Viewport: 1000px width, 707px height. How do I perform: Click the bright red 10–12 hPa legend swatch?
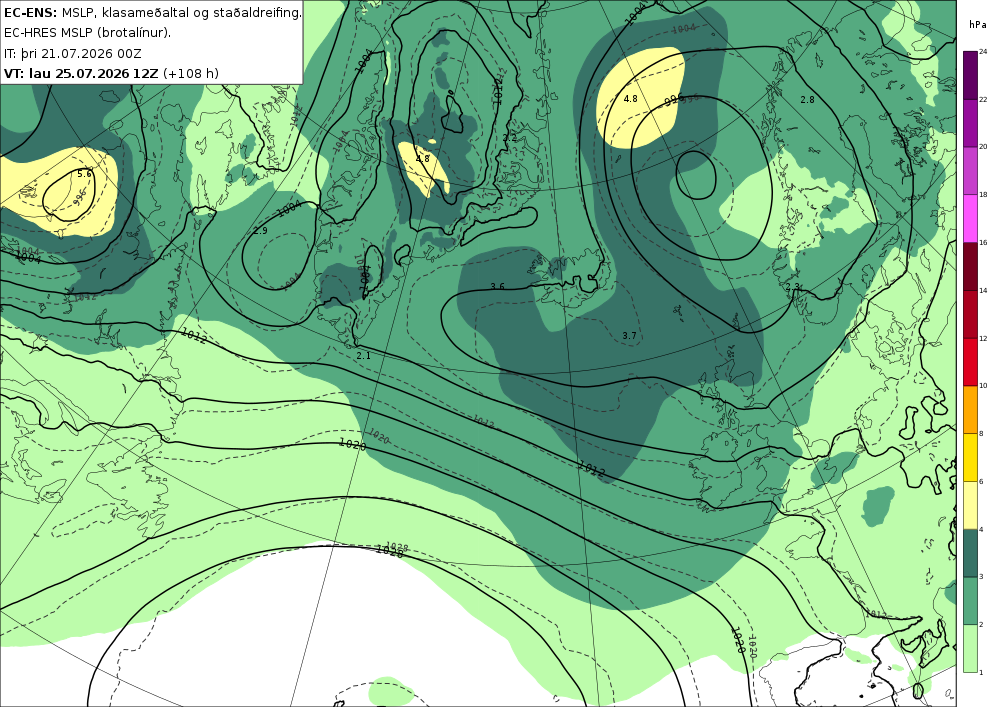(x=970, y=362)
